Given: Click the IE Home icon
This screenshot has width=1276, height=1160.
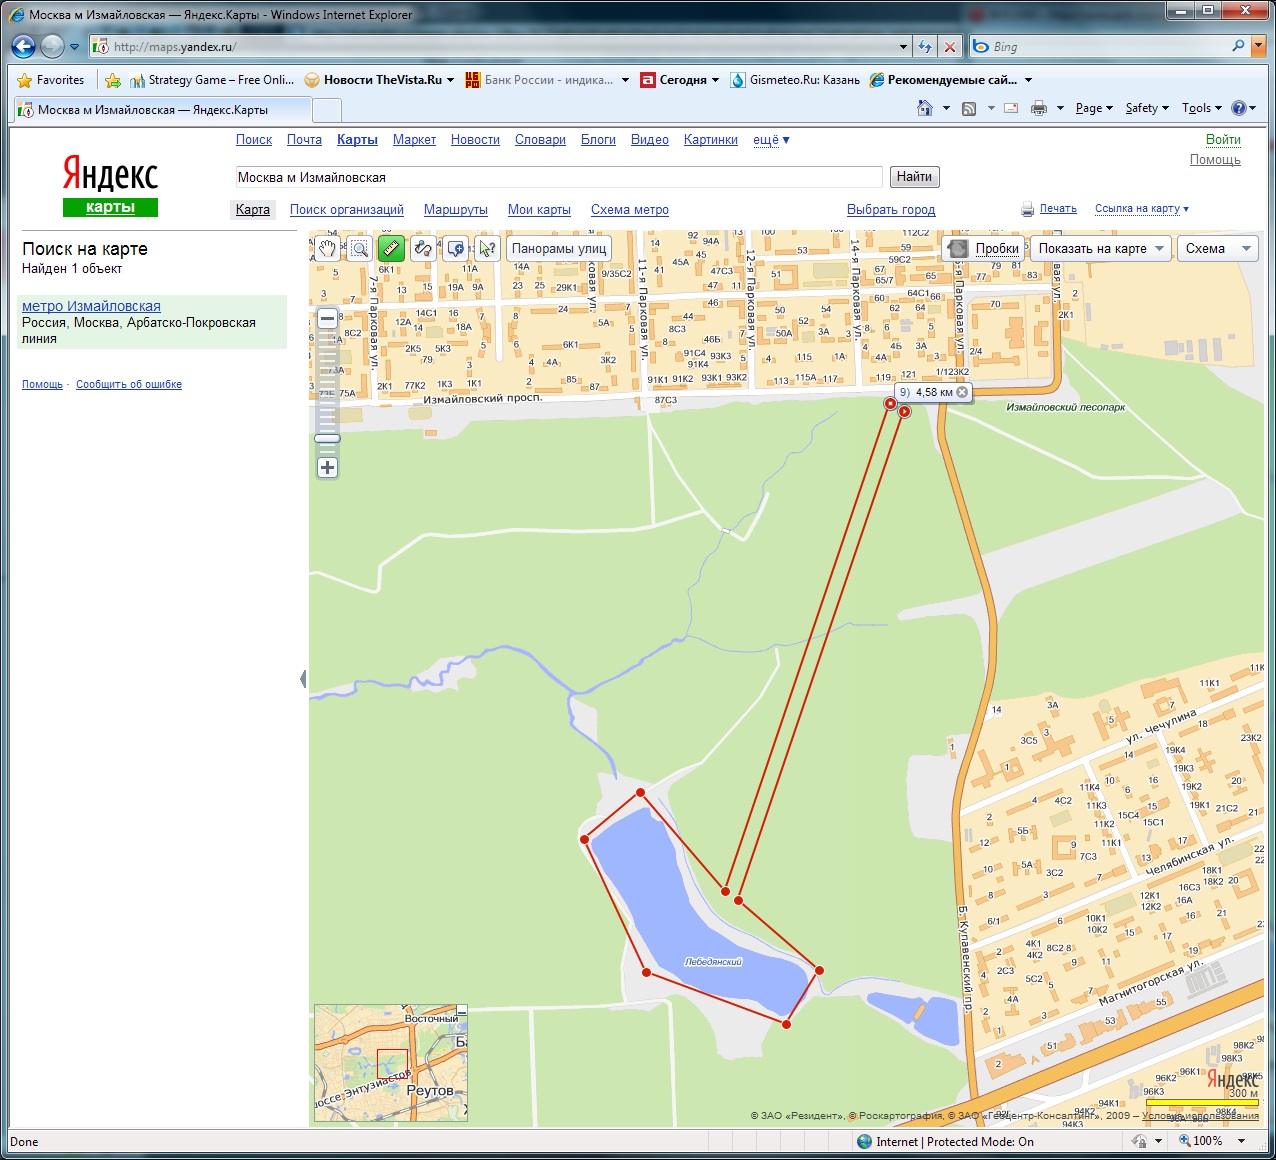Looking at the screenshot, I should click(x=925, y=108).
